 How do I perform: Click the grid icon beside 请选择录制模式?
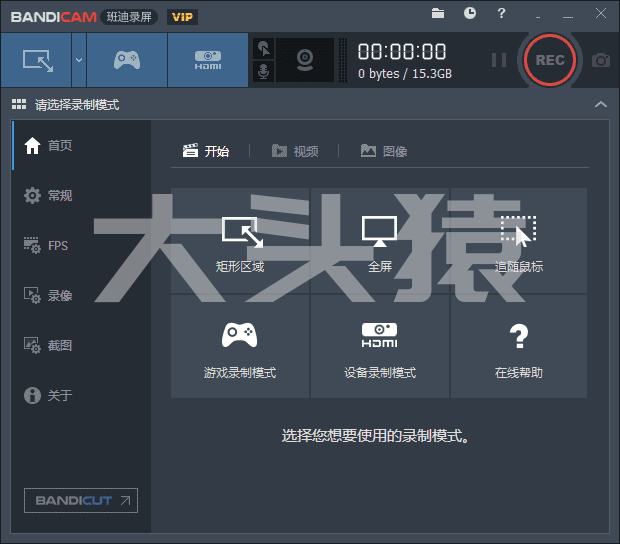pos(19,104)
